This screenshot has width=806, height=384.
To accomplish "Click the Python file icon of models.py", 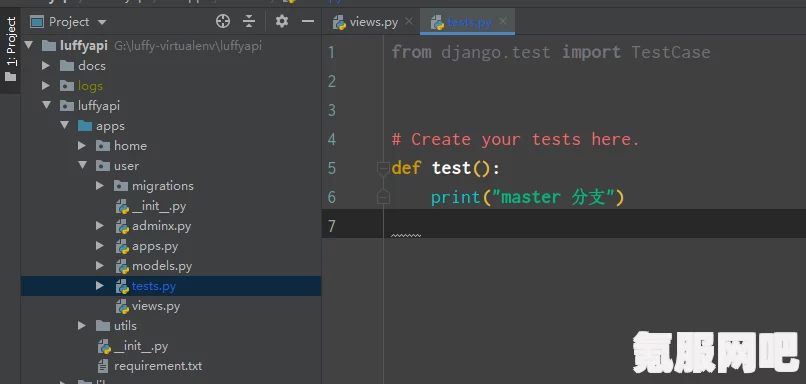I will click(x=122, y=266).
